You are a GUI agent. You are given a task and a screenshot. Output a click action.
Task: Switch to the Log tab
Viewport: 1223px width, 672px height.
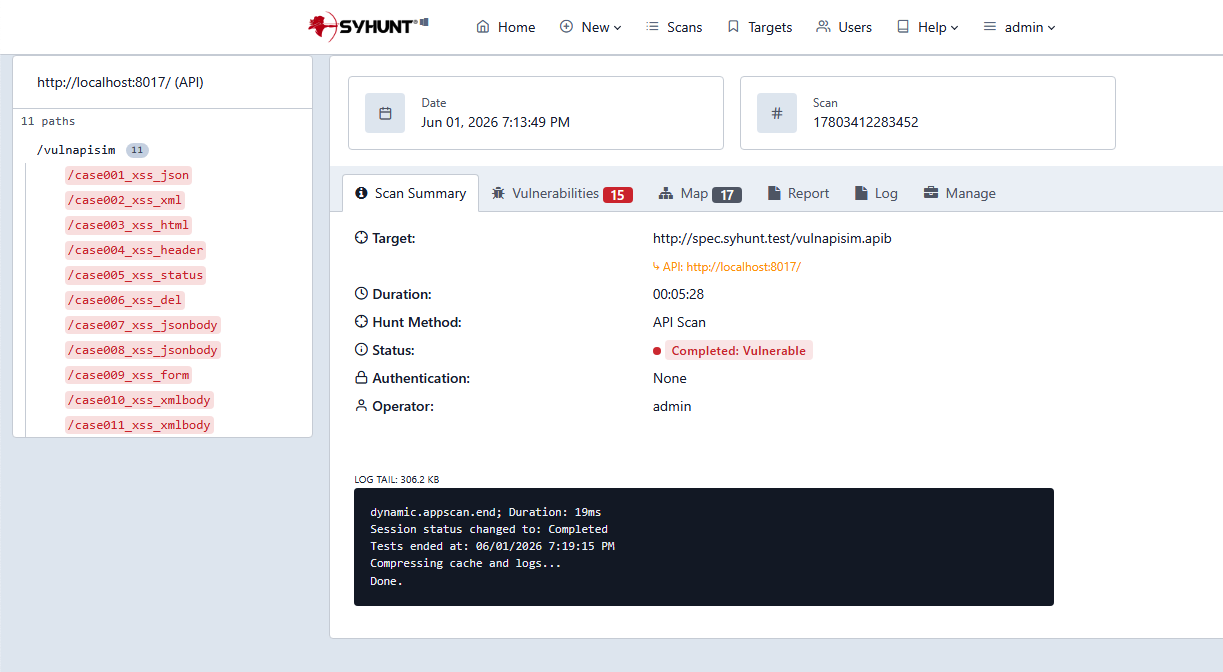click(876, 193)
